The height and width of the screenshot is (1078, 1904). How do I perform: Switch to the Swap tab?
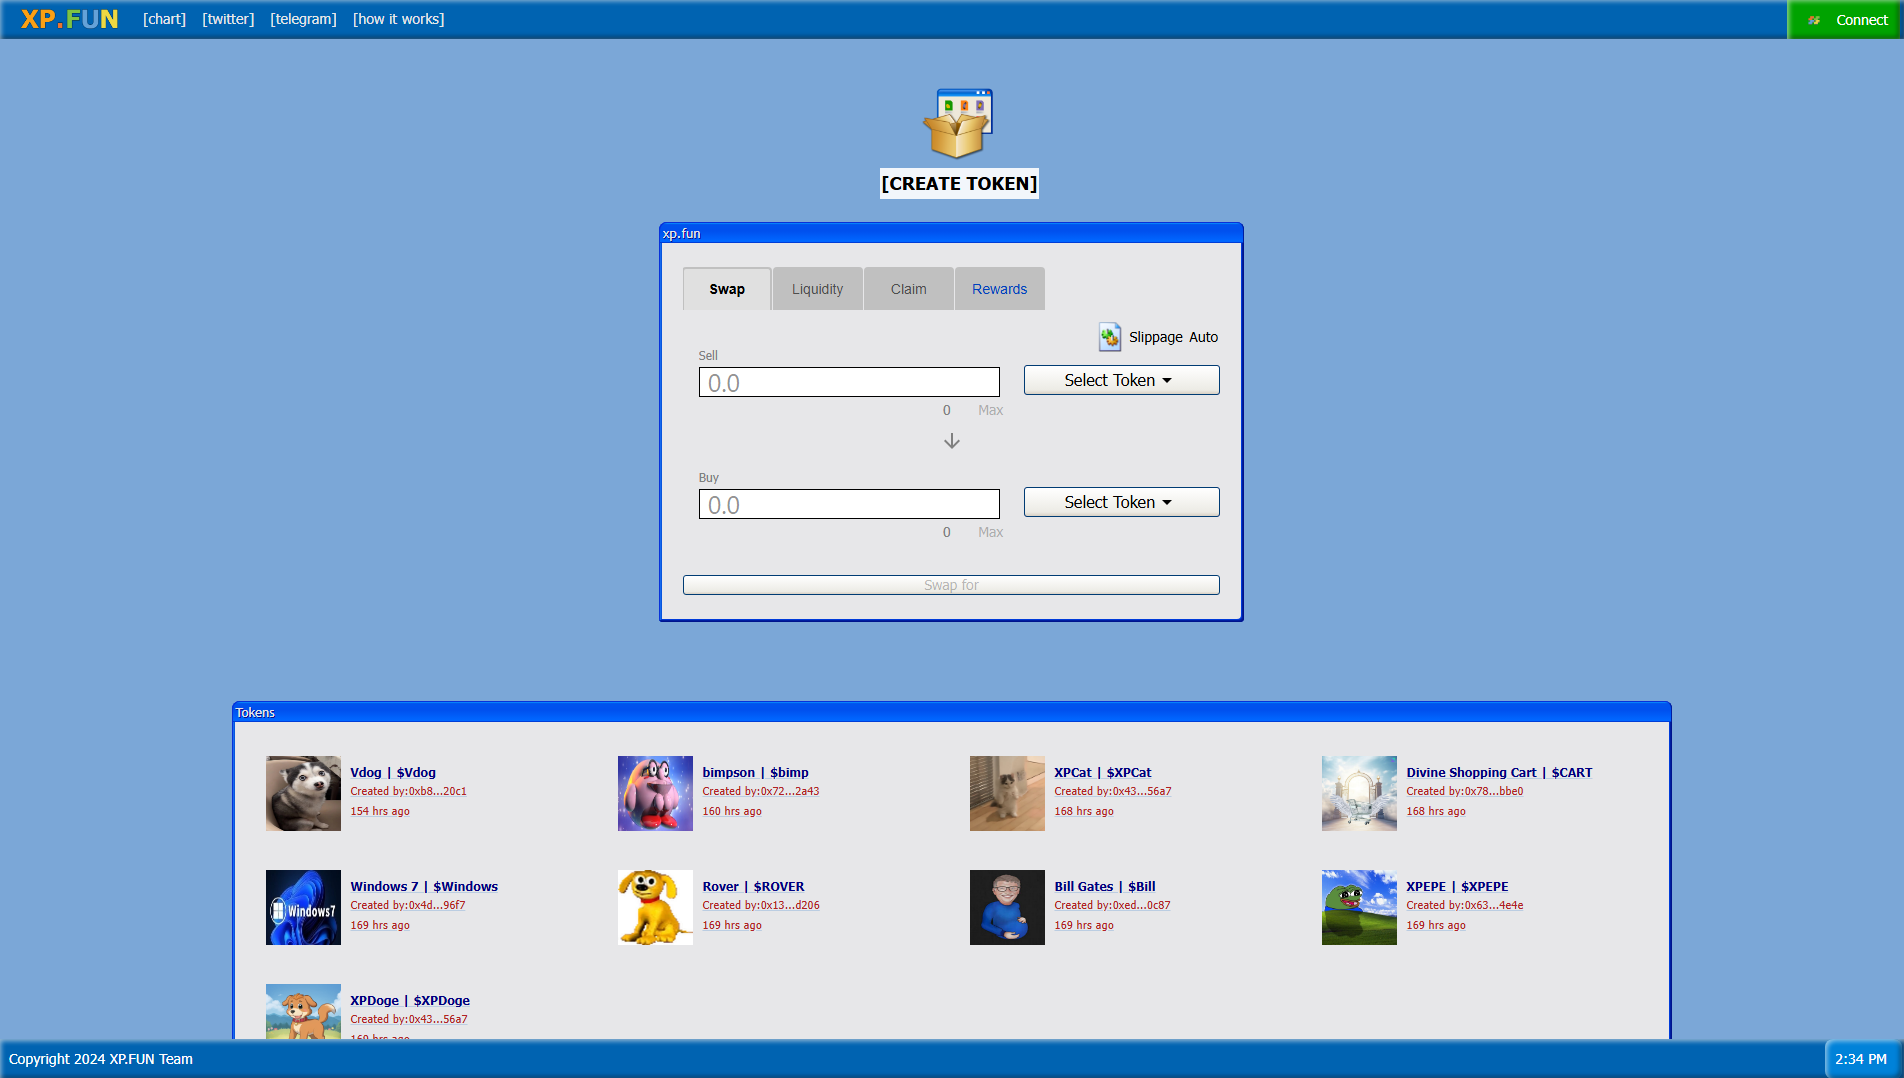click(727, 289)
